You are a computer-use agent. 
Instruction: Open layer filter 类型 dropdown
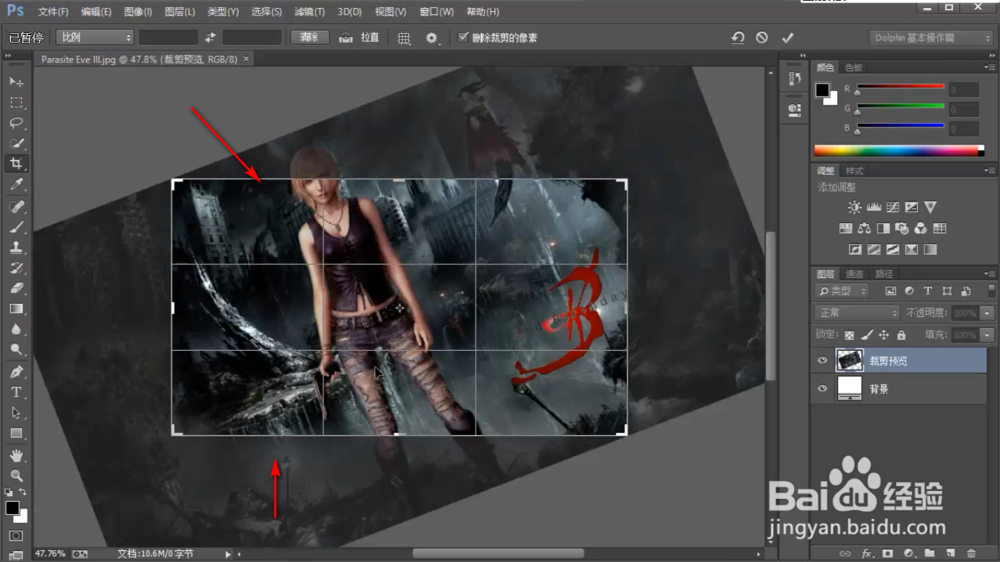point(842,291)
